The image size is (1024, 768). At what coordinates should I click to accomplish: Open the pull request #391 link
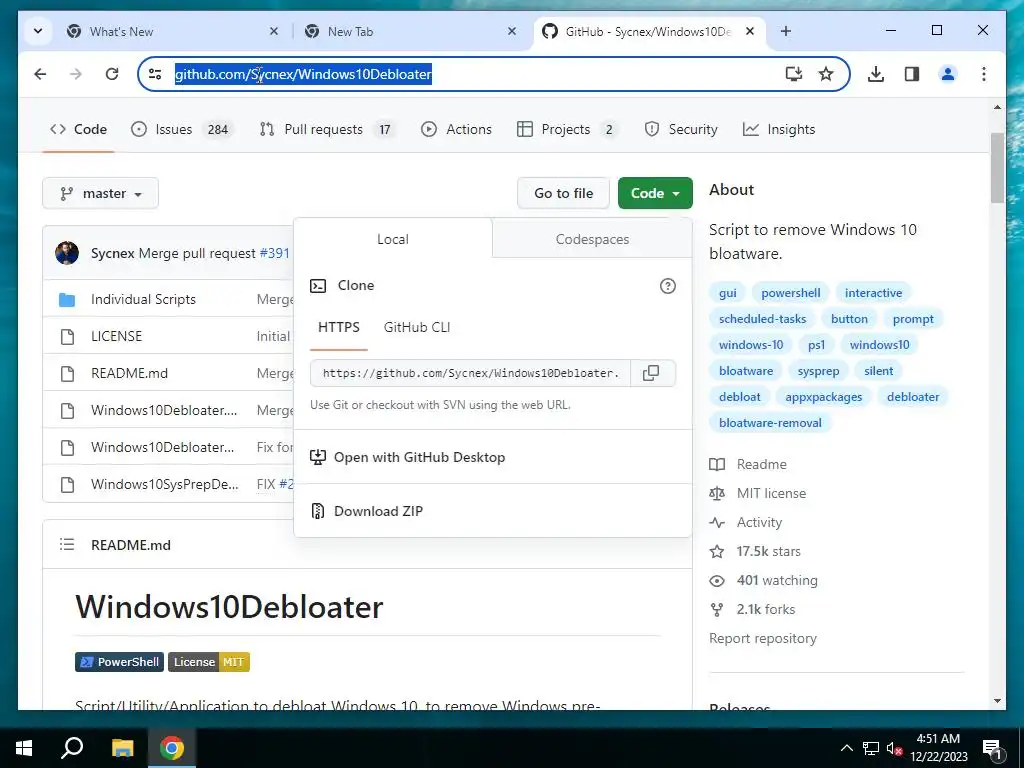(274, 253)
